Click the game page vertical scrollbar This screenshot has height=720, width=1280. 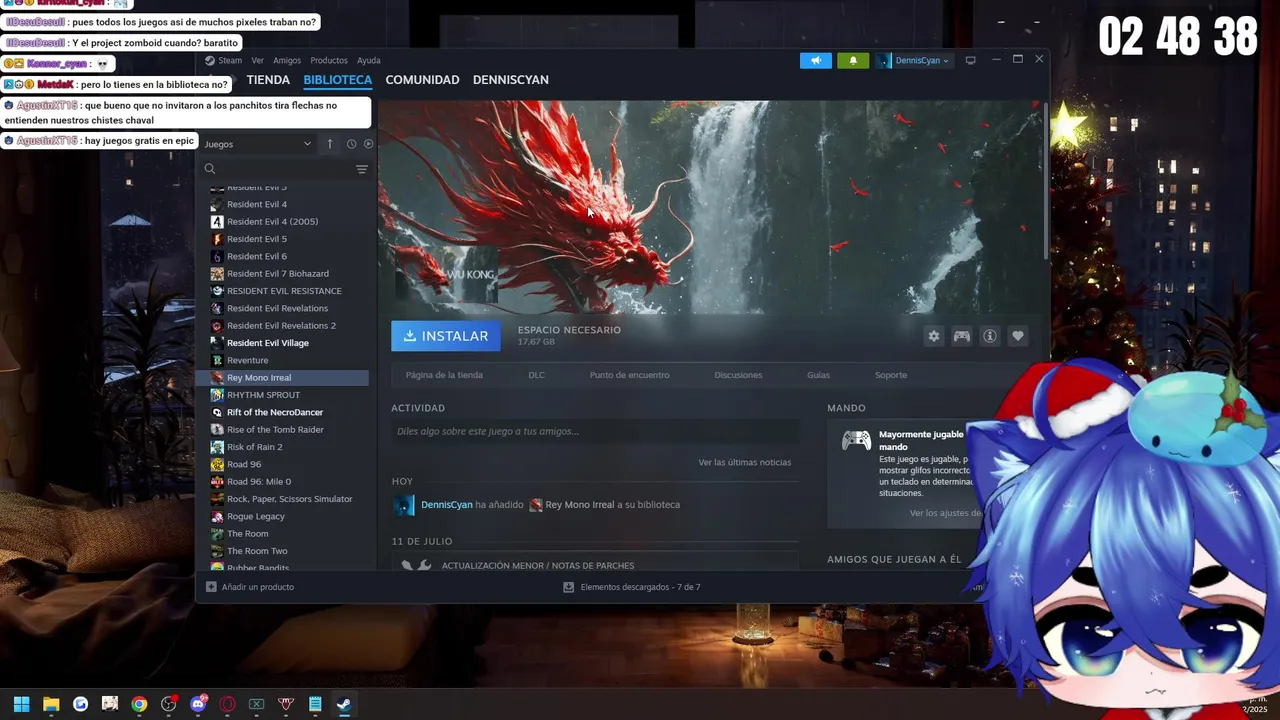tap(1046, 180)
